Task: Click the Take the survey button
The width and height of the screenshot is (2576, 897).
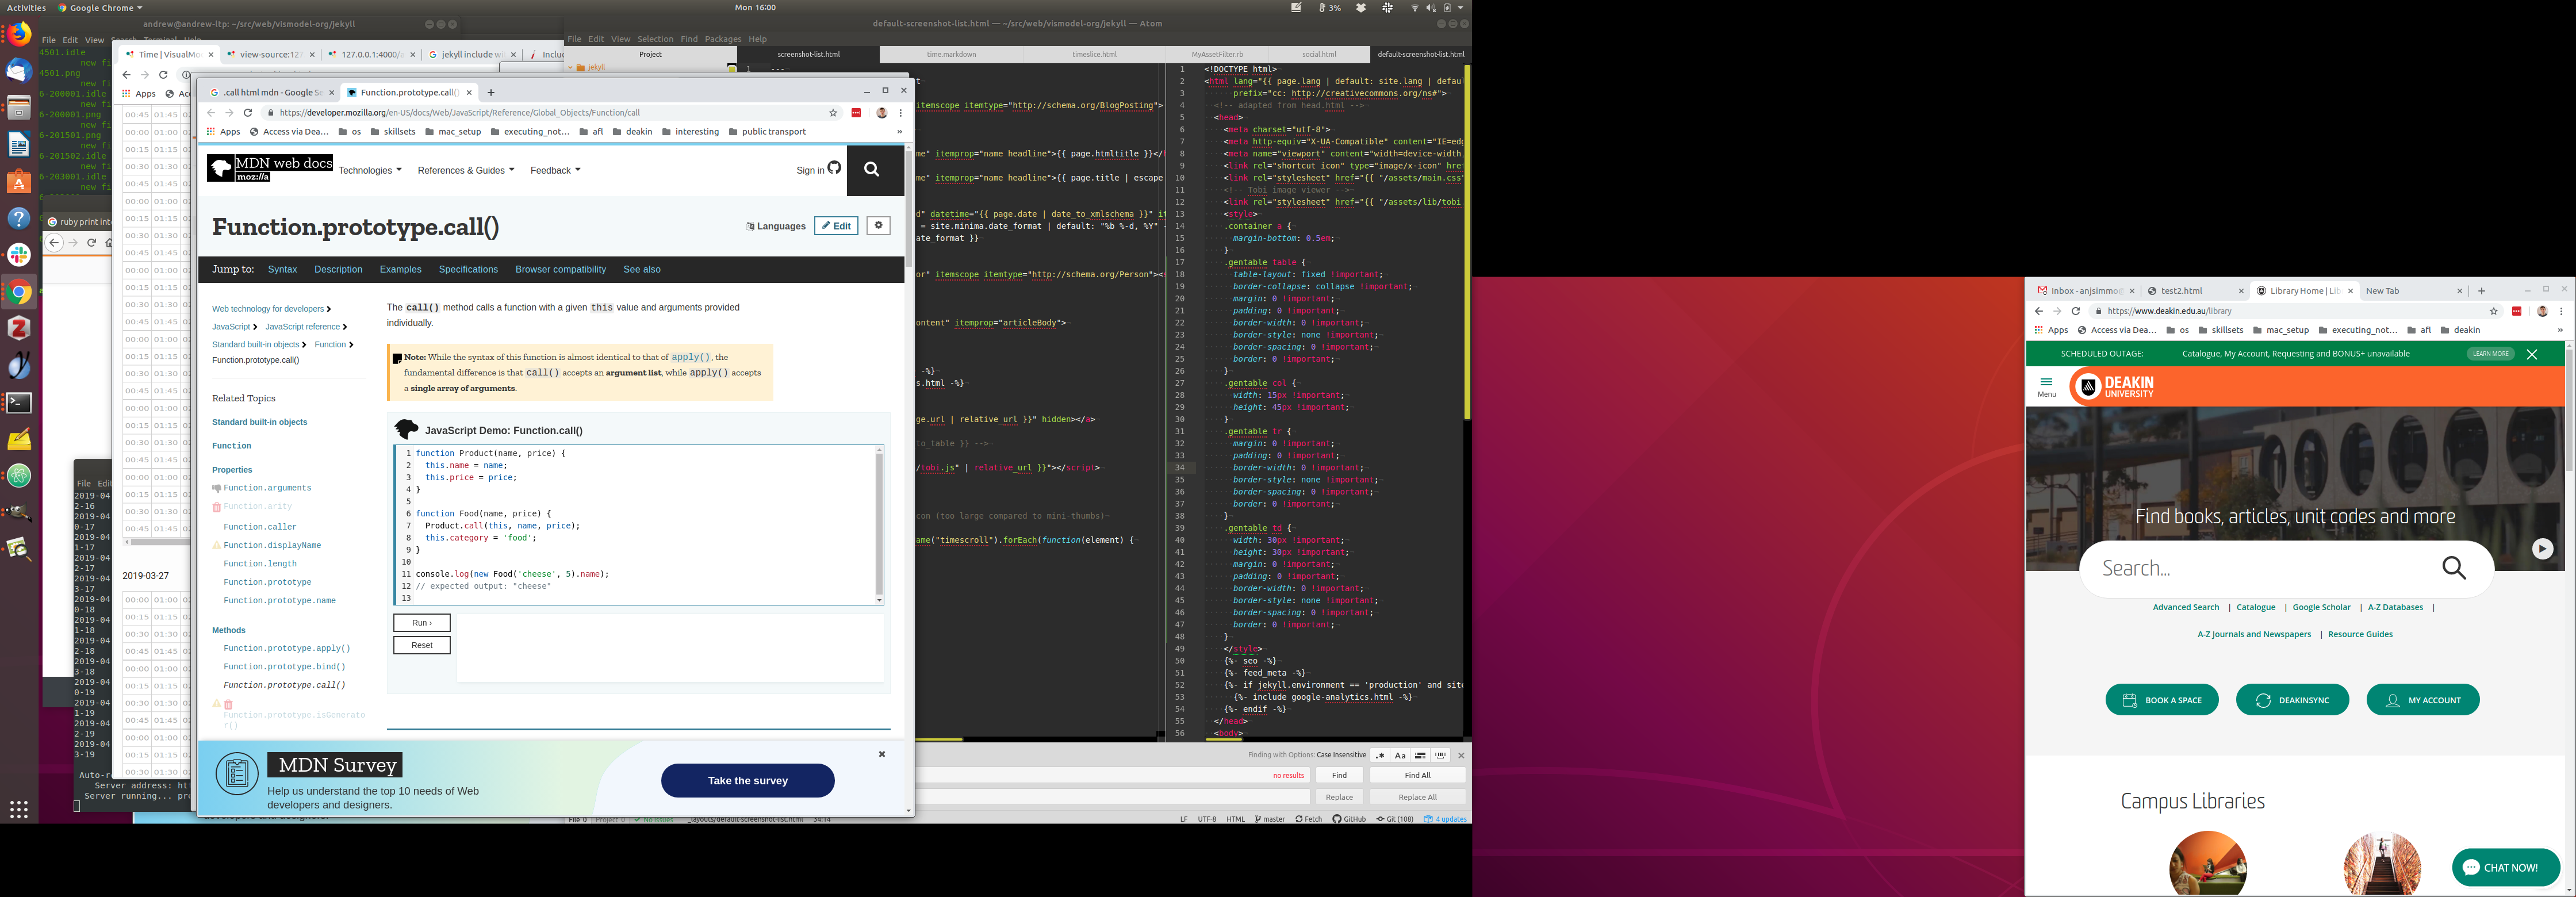Action: point(747,781)
